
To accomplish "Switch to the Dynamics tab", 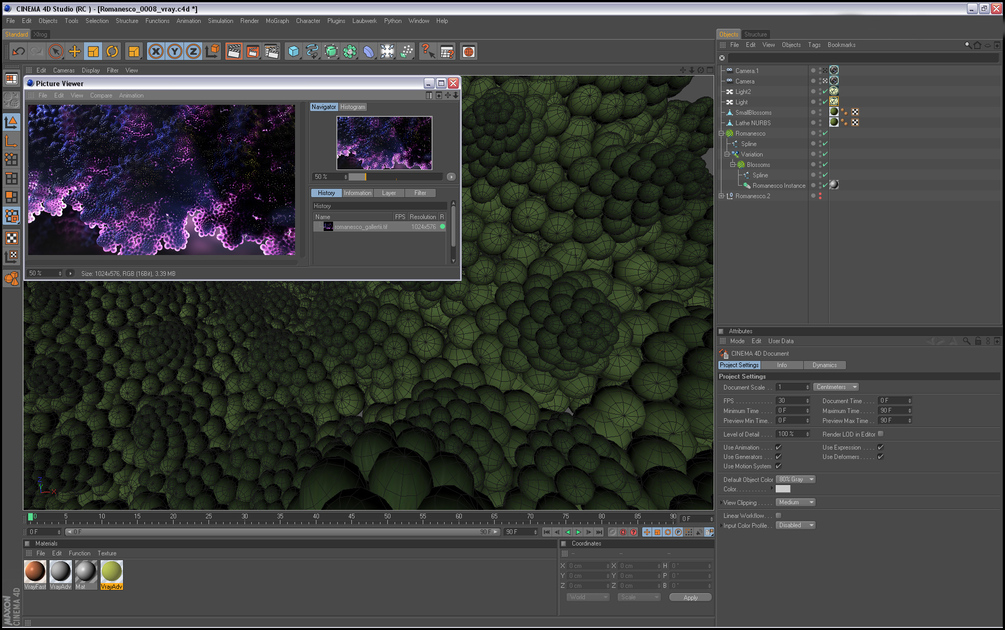I will [x=824, y=365].
